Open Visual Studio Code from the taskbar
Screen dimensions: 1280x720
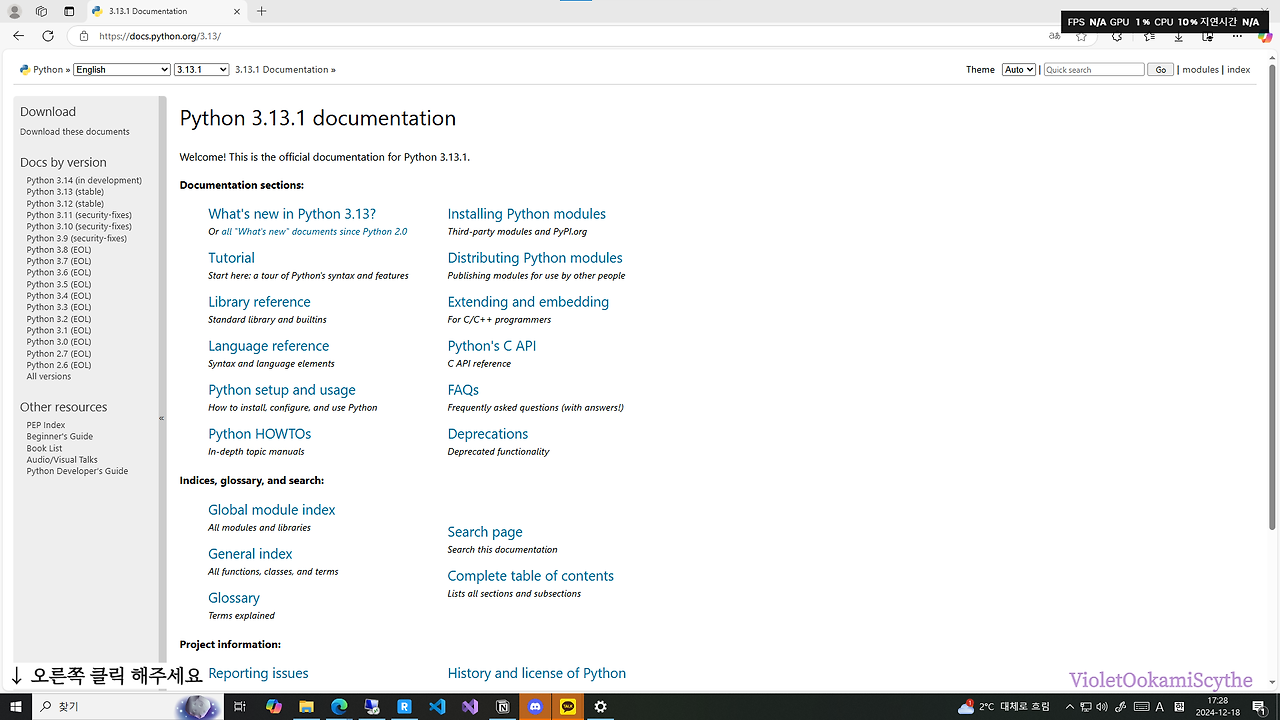(x=437, y=706)
